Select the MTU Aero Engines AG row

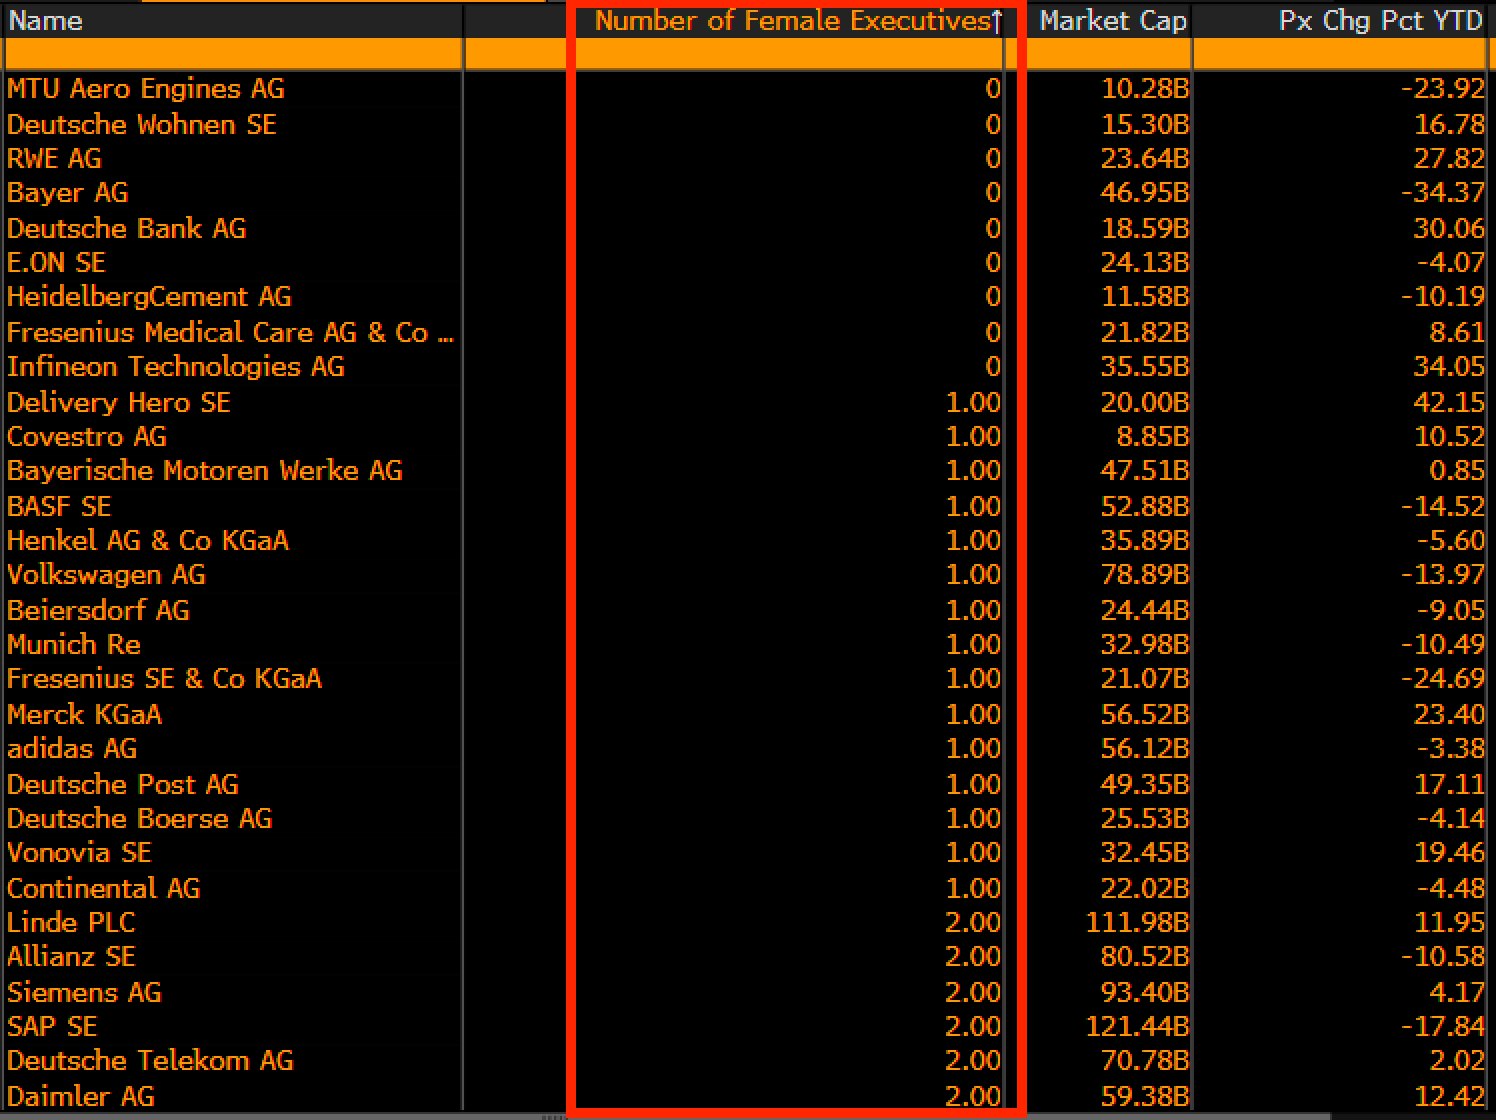[146, 89]
